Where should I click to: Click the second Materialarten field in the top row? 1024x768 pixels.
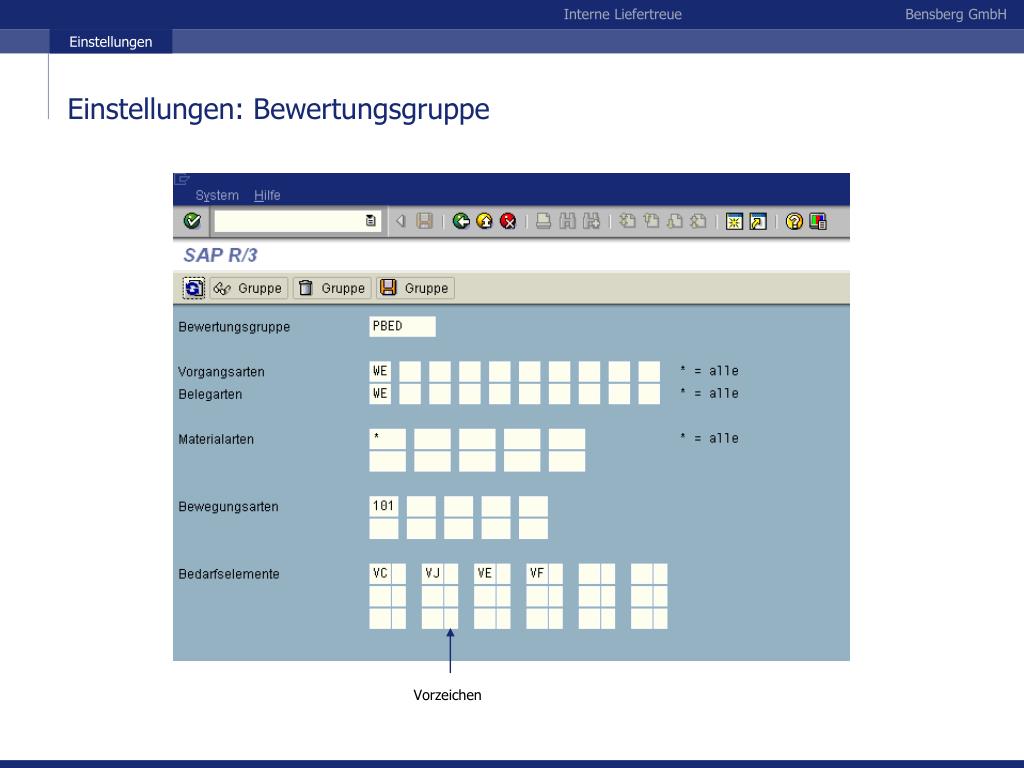[x=432, y=439]
